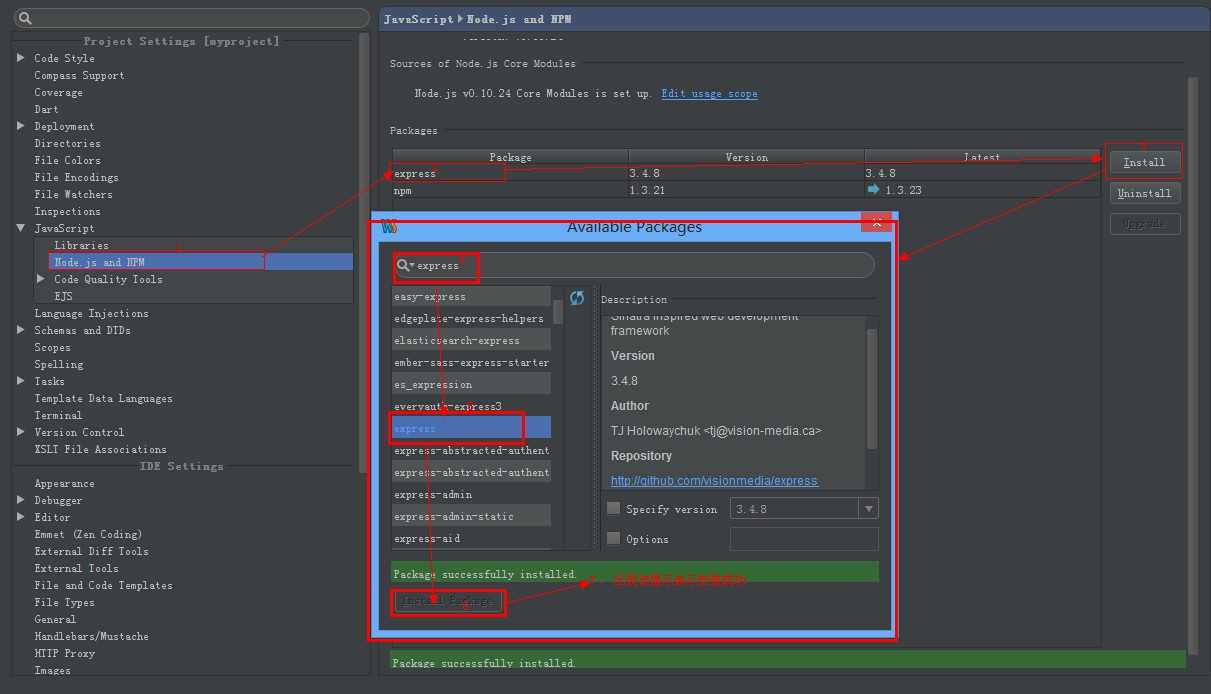Open External Diff Tools settings

pos(91,551)
